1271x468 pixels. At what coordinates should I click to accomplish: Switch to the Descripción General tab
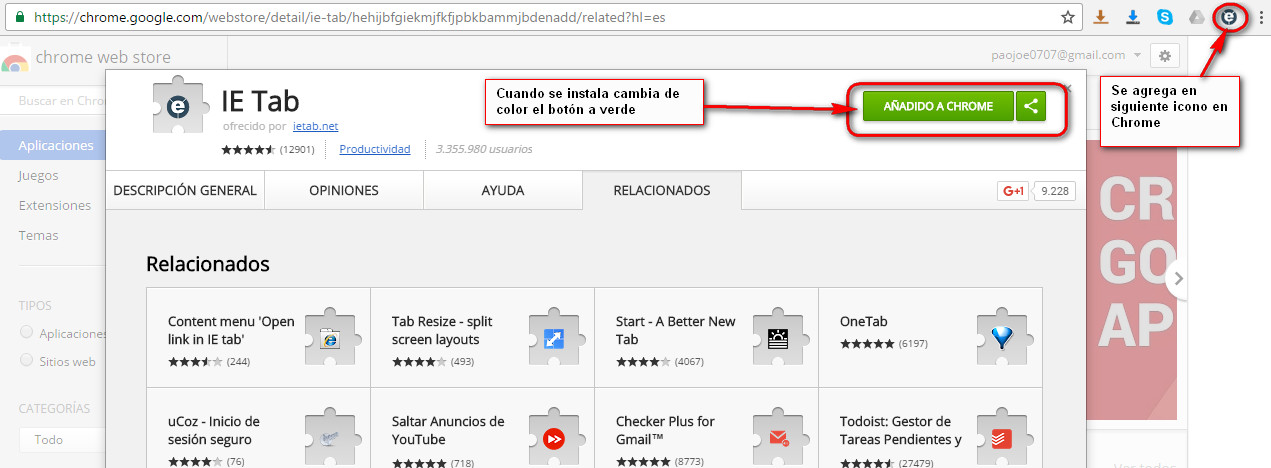pos(185,190)
